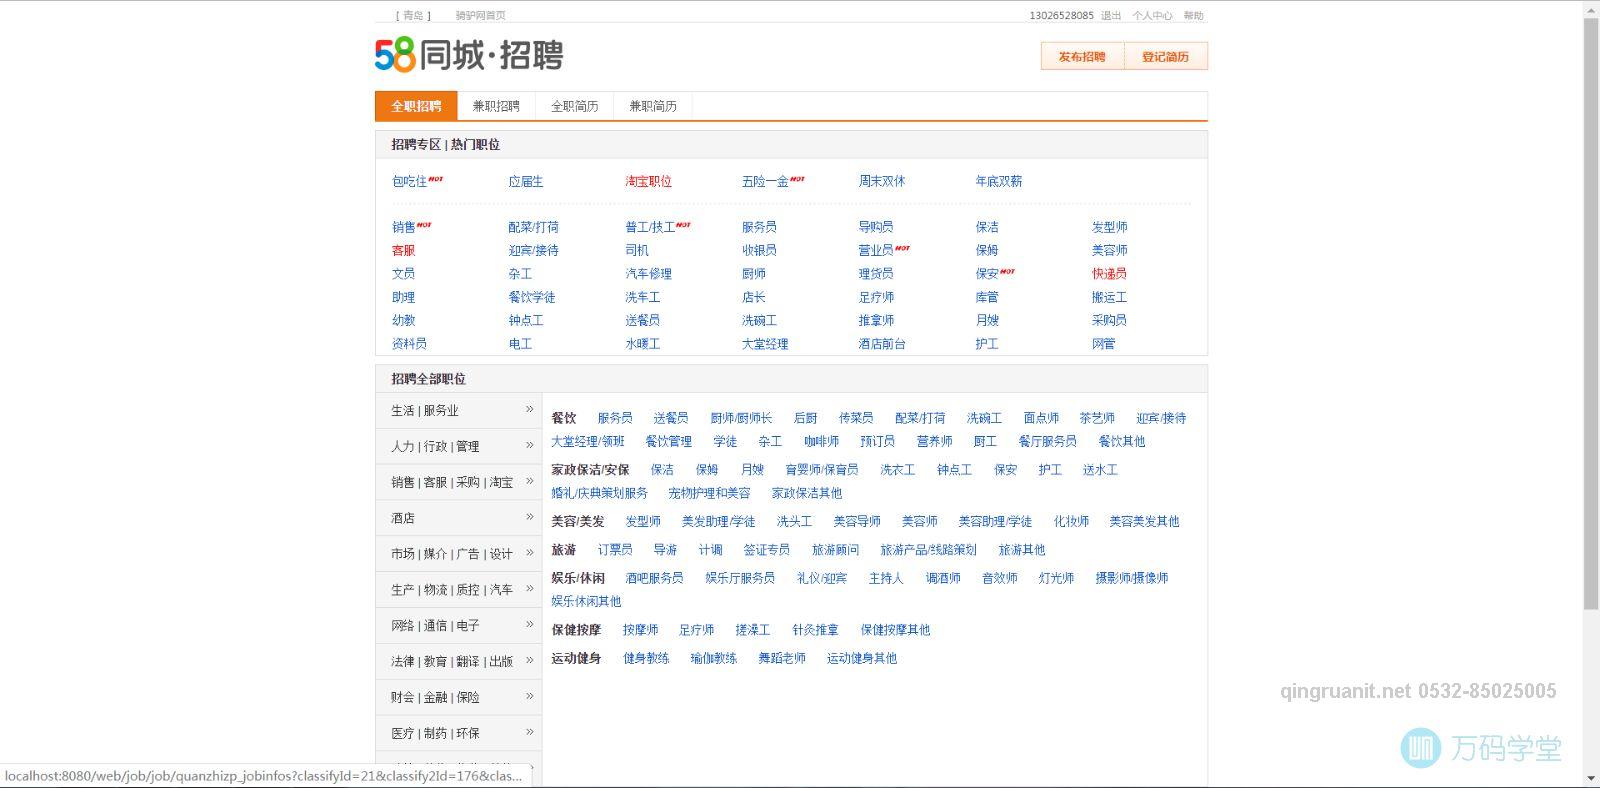
Task: Switch to the 兼职简历 tab
Action: (652, 106)
